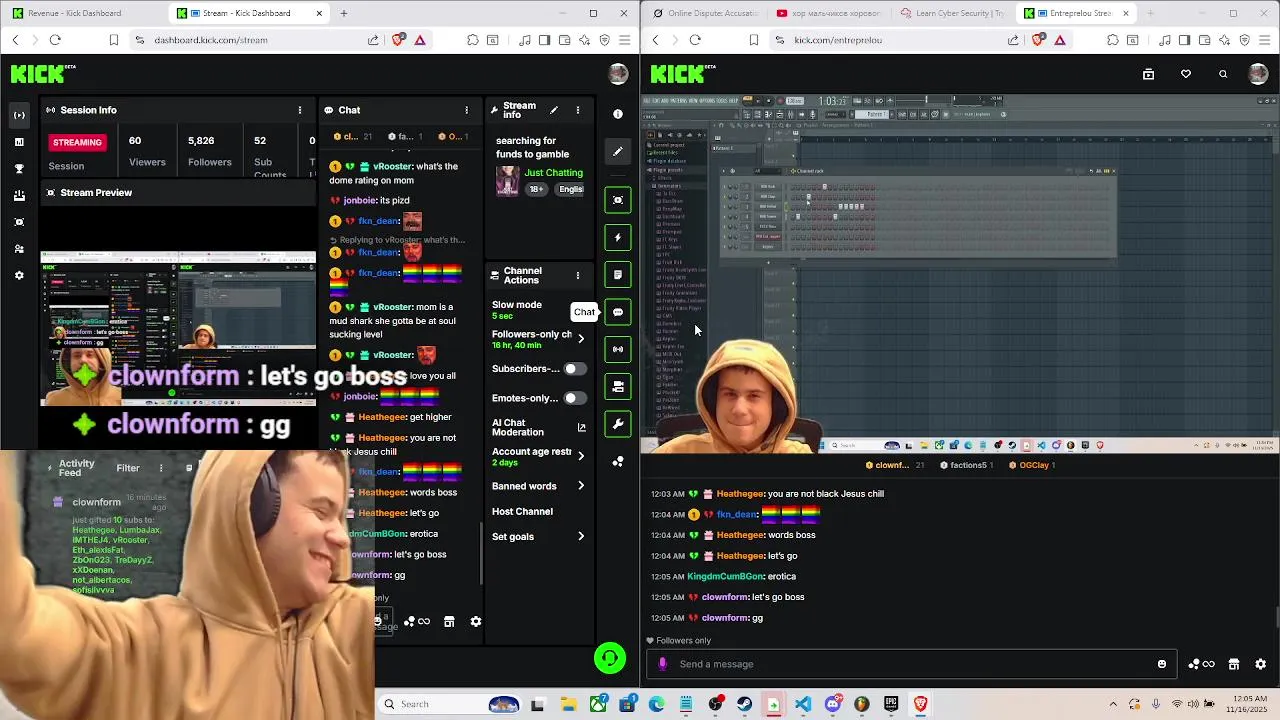Open the Slow mode setting
Image resolution: width=1280 pixels, height=720 pixels.
coord(517,310)
